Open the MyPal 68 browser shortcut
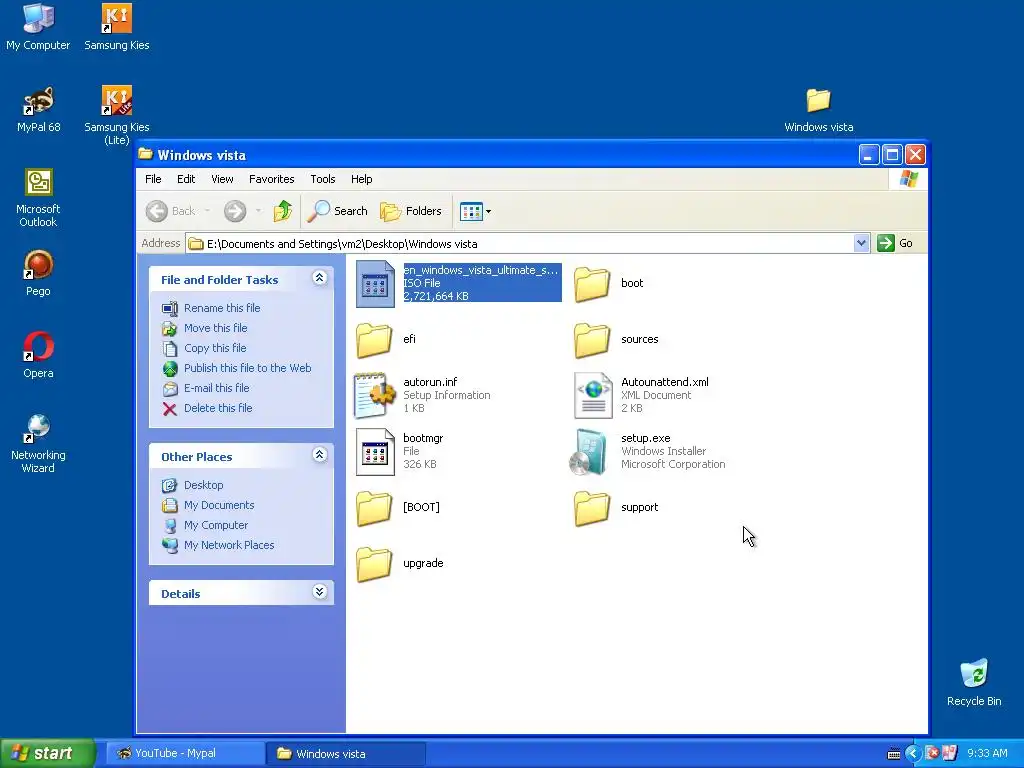Image resolution: width=1024 pixels, height=768 pixels. click(x=38, y=108)
